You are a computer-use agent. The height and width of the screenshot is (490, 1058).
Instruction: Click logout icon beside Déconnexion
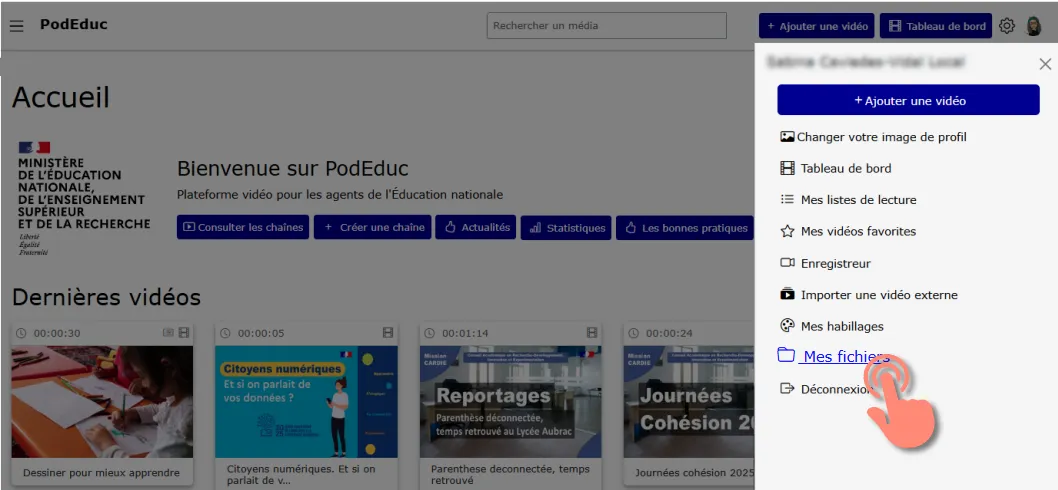pos(787,388)
